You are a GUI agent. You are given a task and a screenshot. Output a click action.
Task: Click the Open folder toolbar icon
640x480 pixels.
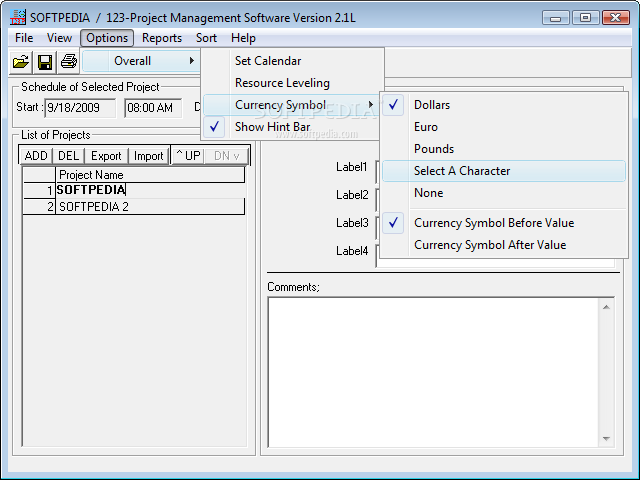pos(21,62)
